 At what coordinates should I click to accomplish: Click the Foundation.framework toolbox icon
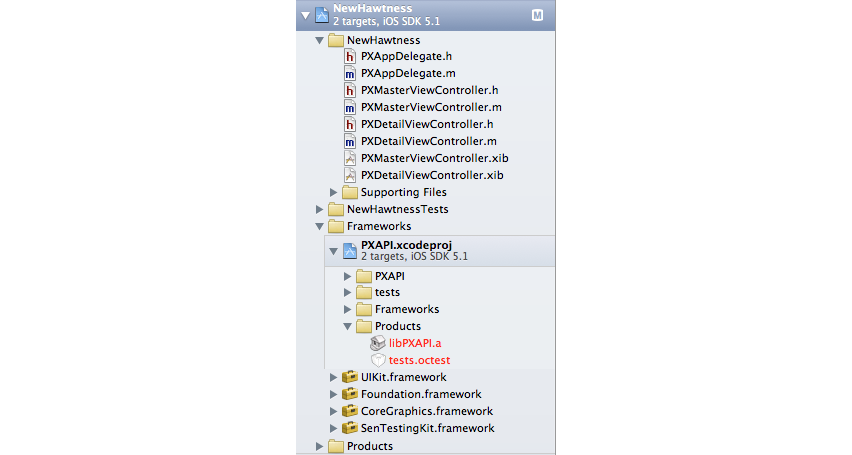[350, 394]
